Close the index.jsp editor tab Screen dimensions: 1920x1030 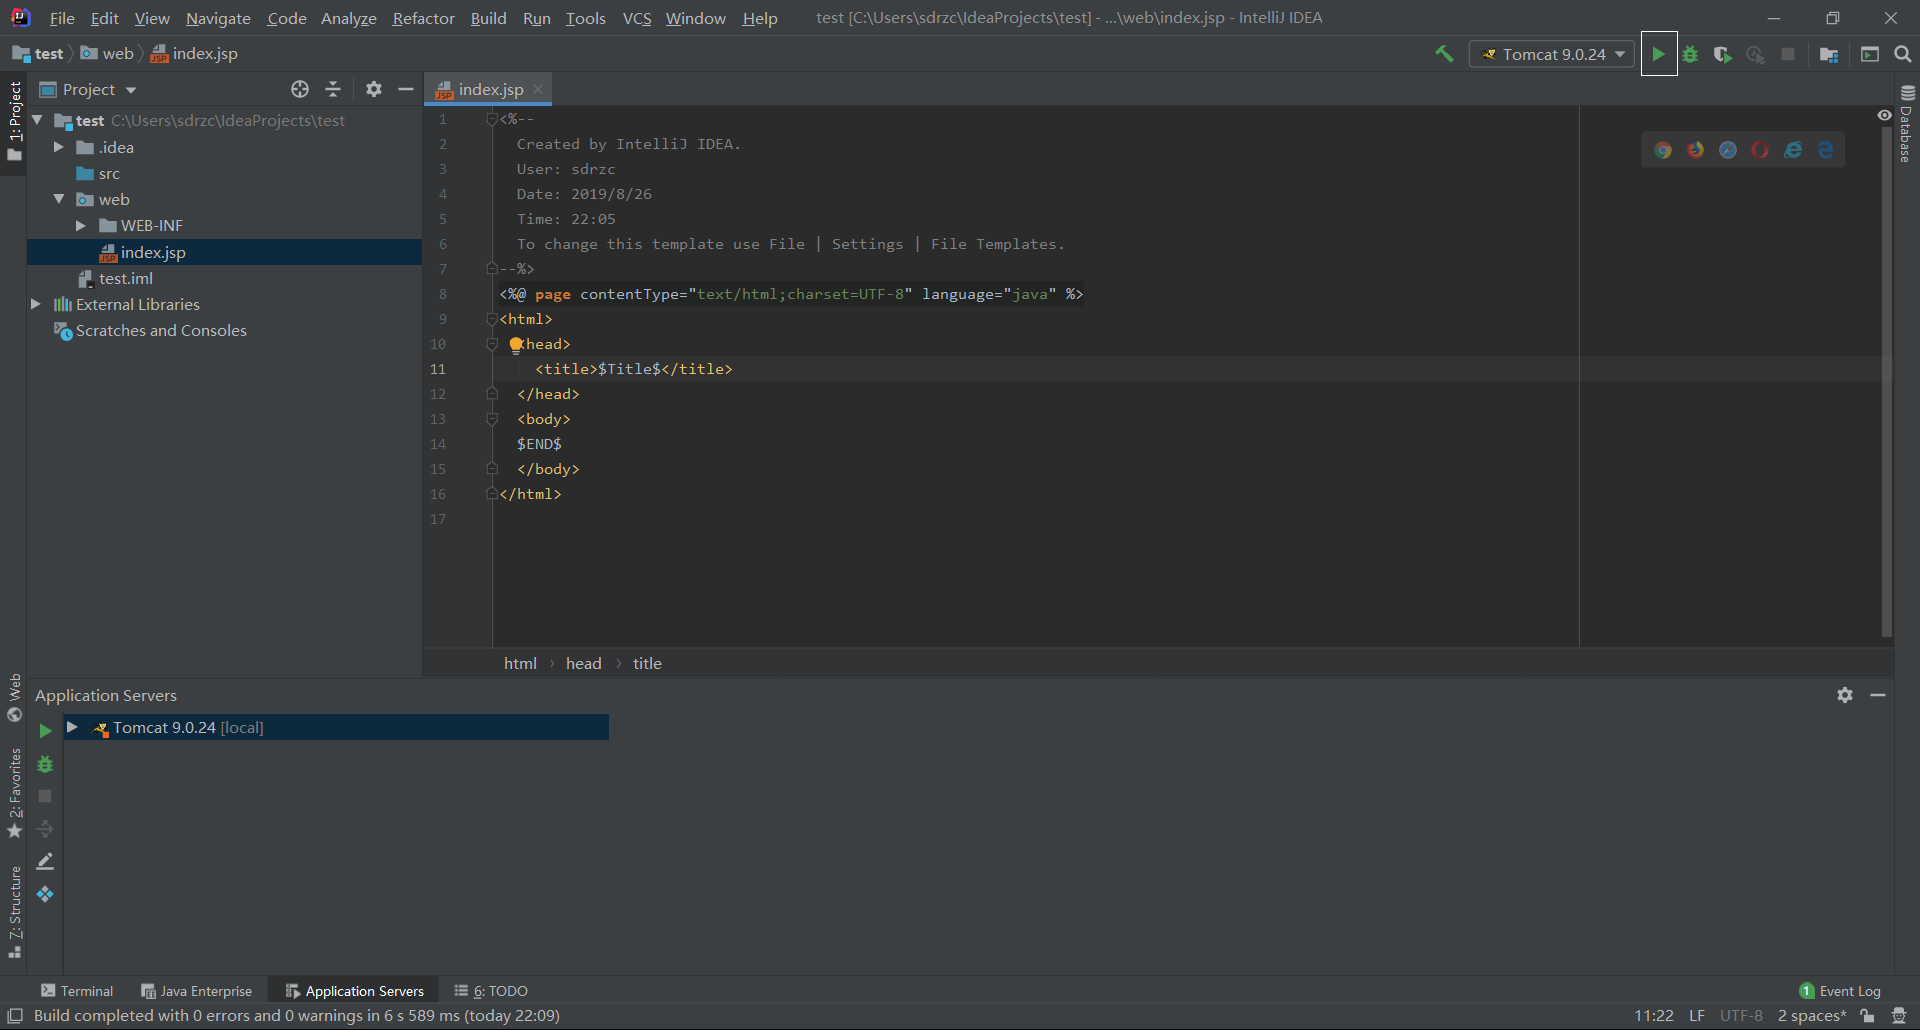(538, 89)
